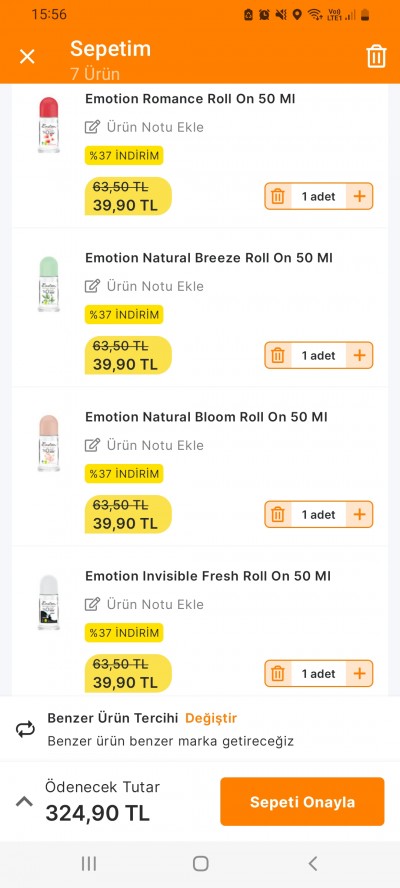Add another Invisible Fresh Roll On

pyautogui.click(x=359, y=674)
